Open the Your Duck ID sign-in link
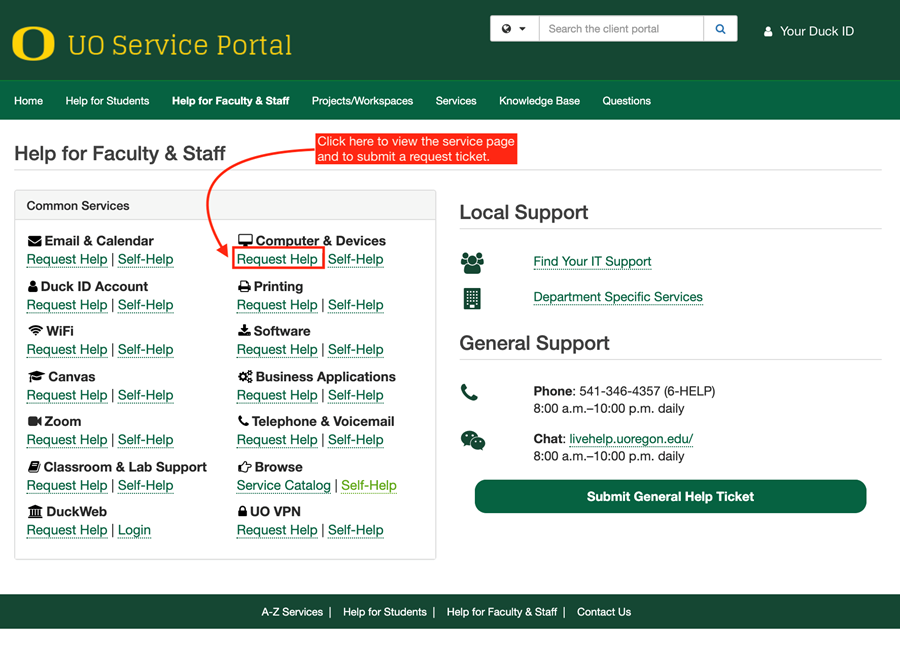Viewport: 900px width, 647px height. (809, 32)
